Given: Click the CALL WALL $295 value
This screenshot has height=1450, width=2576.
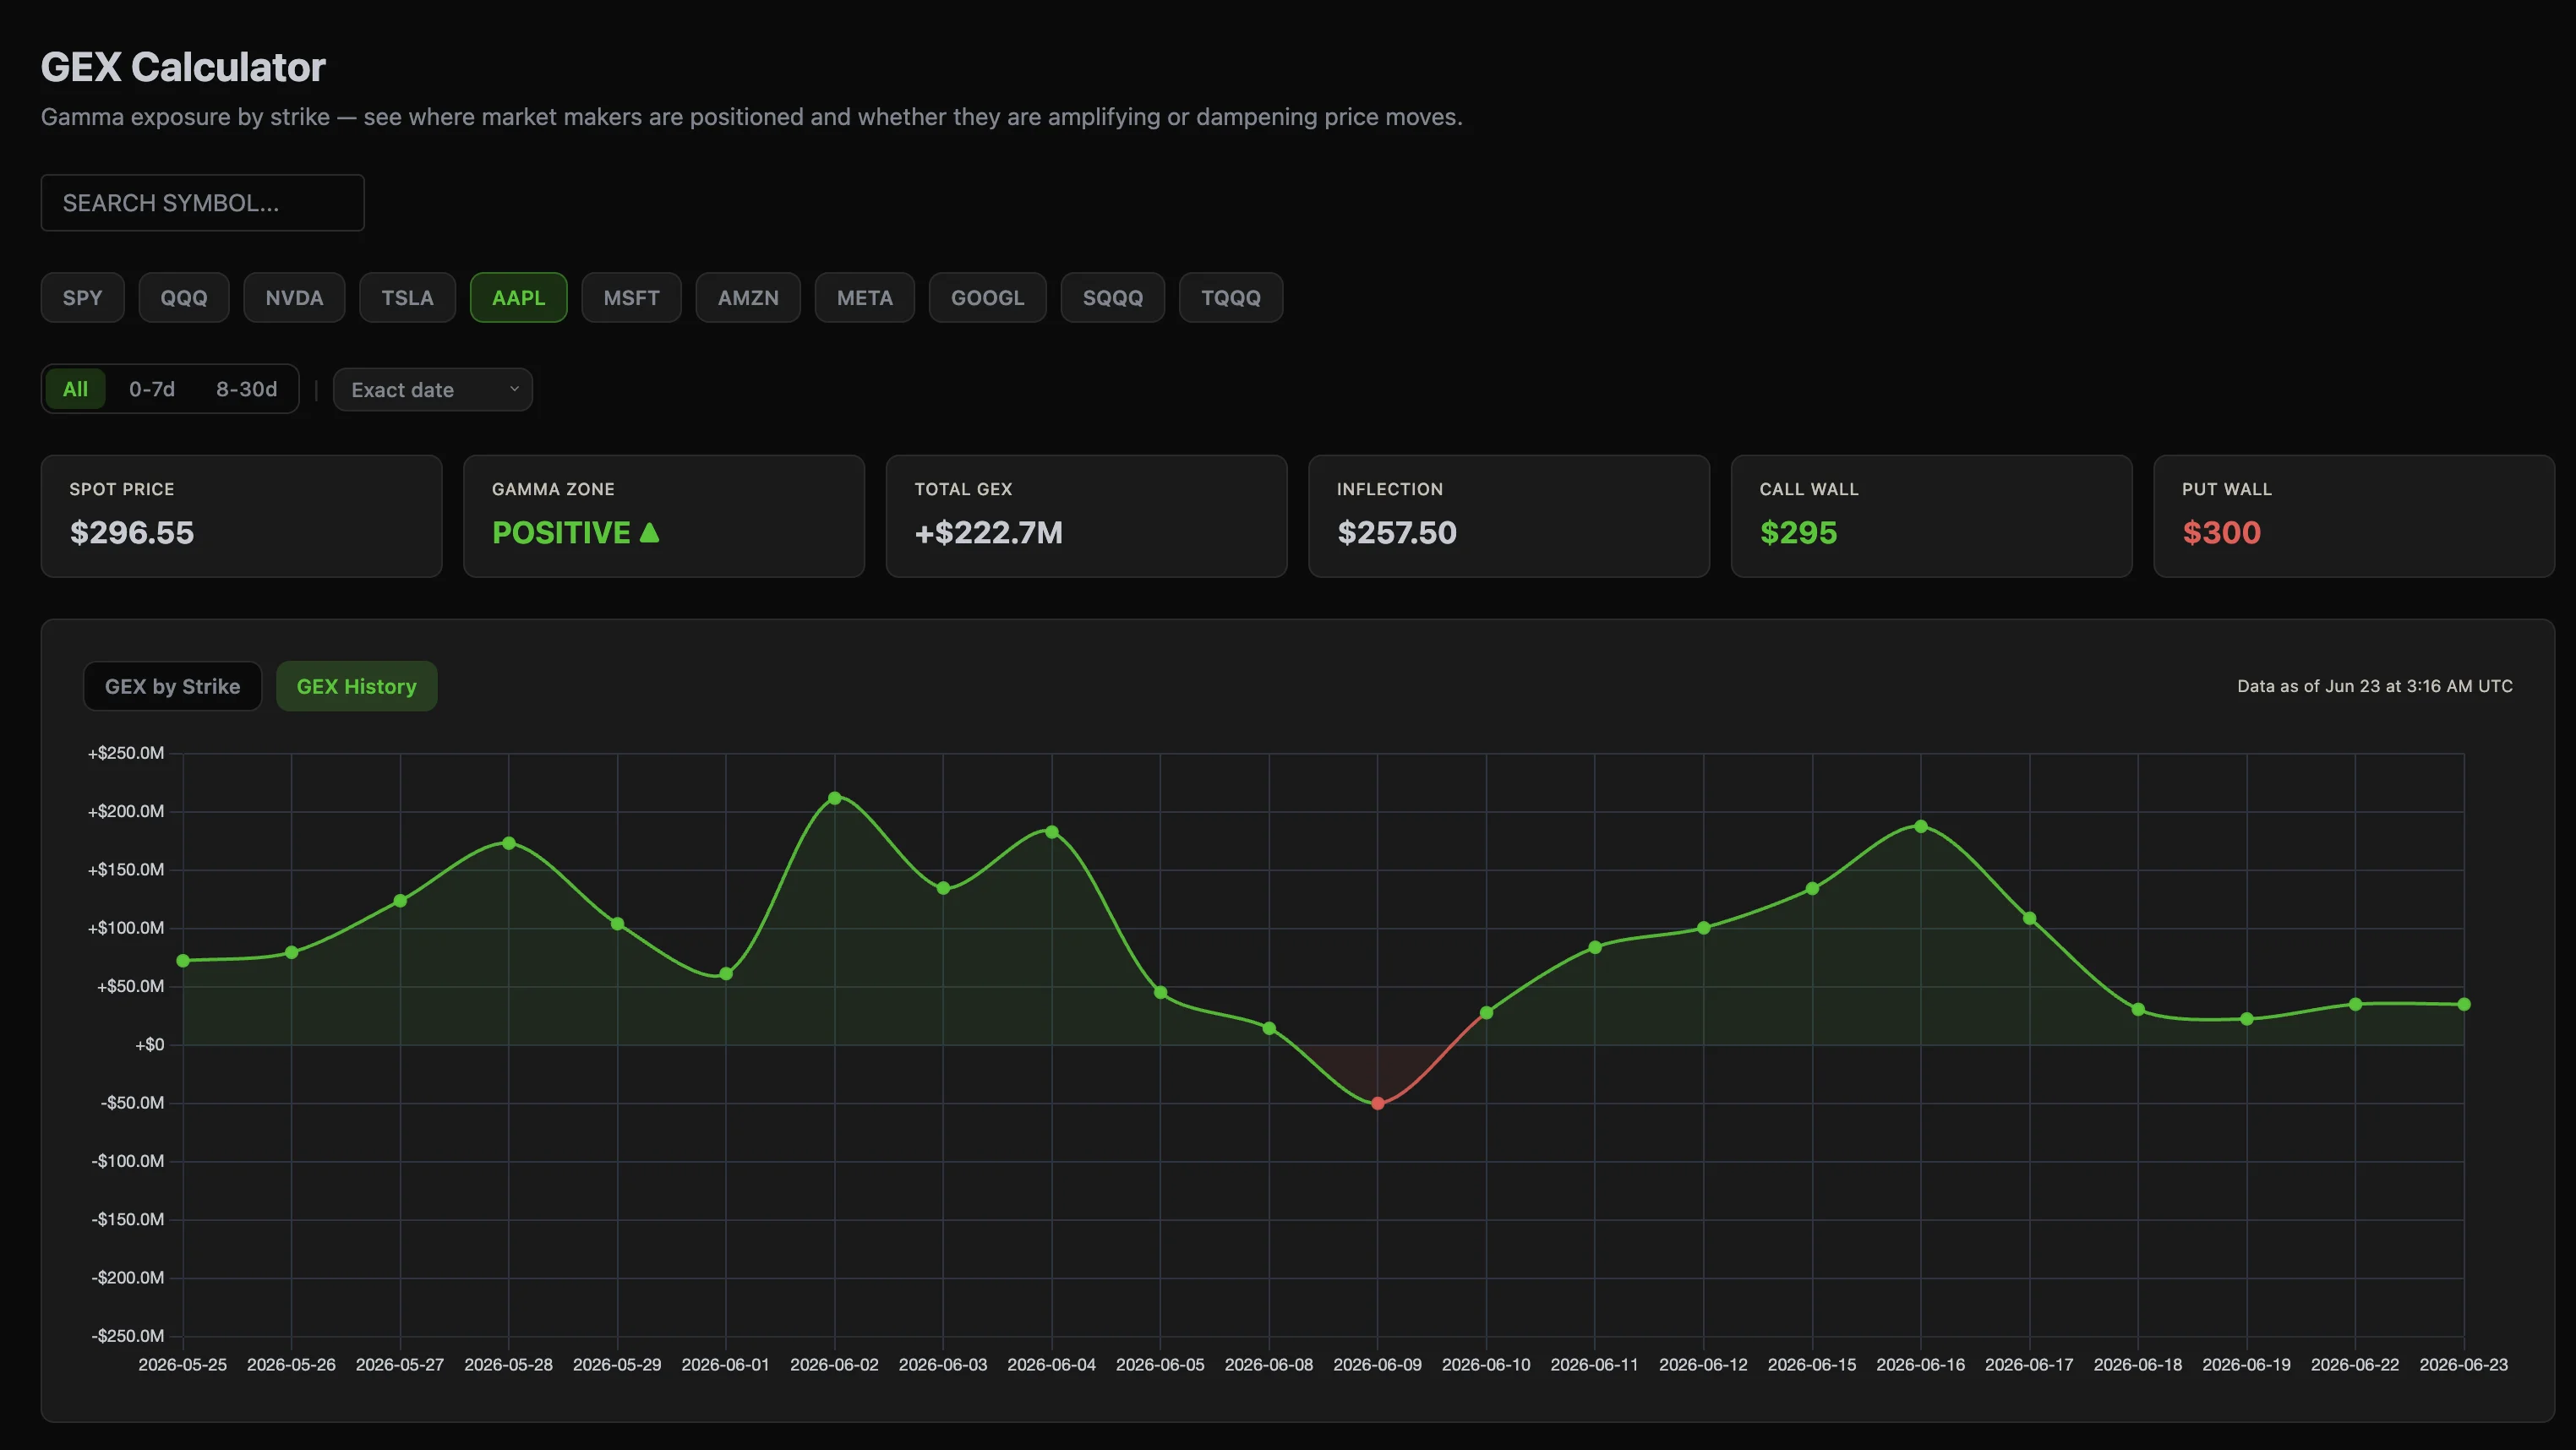Looking at the screenshot, I should (x=1798, y=532).
